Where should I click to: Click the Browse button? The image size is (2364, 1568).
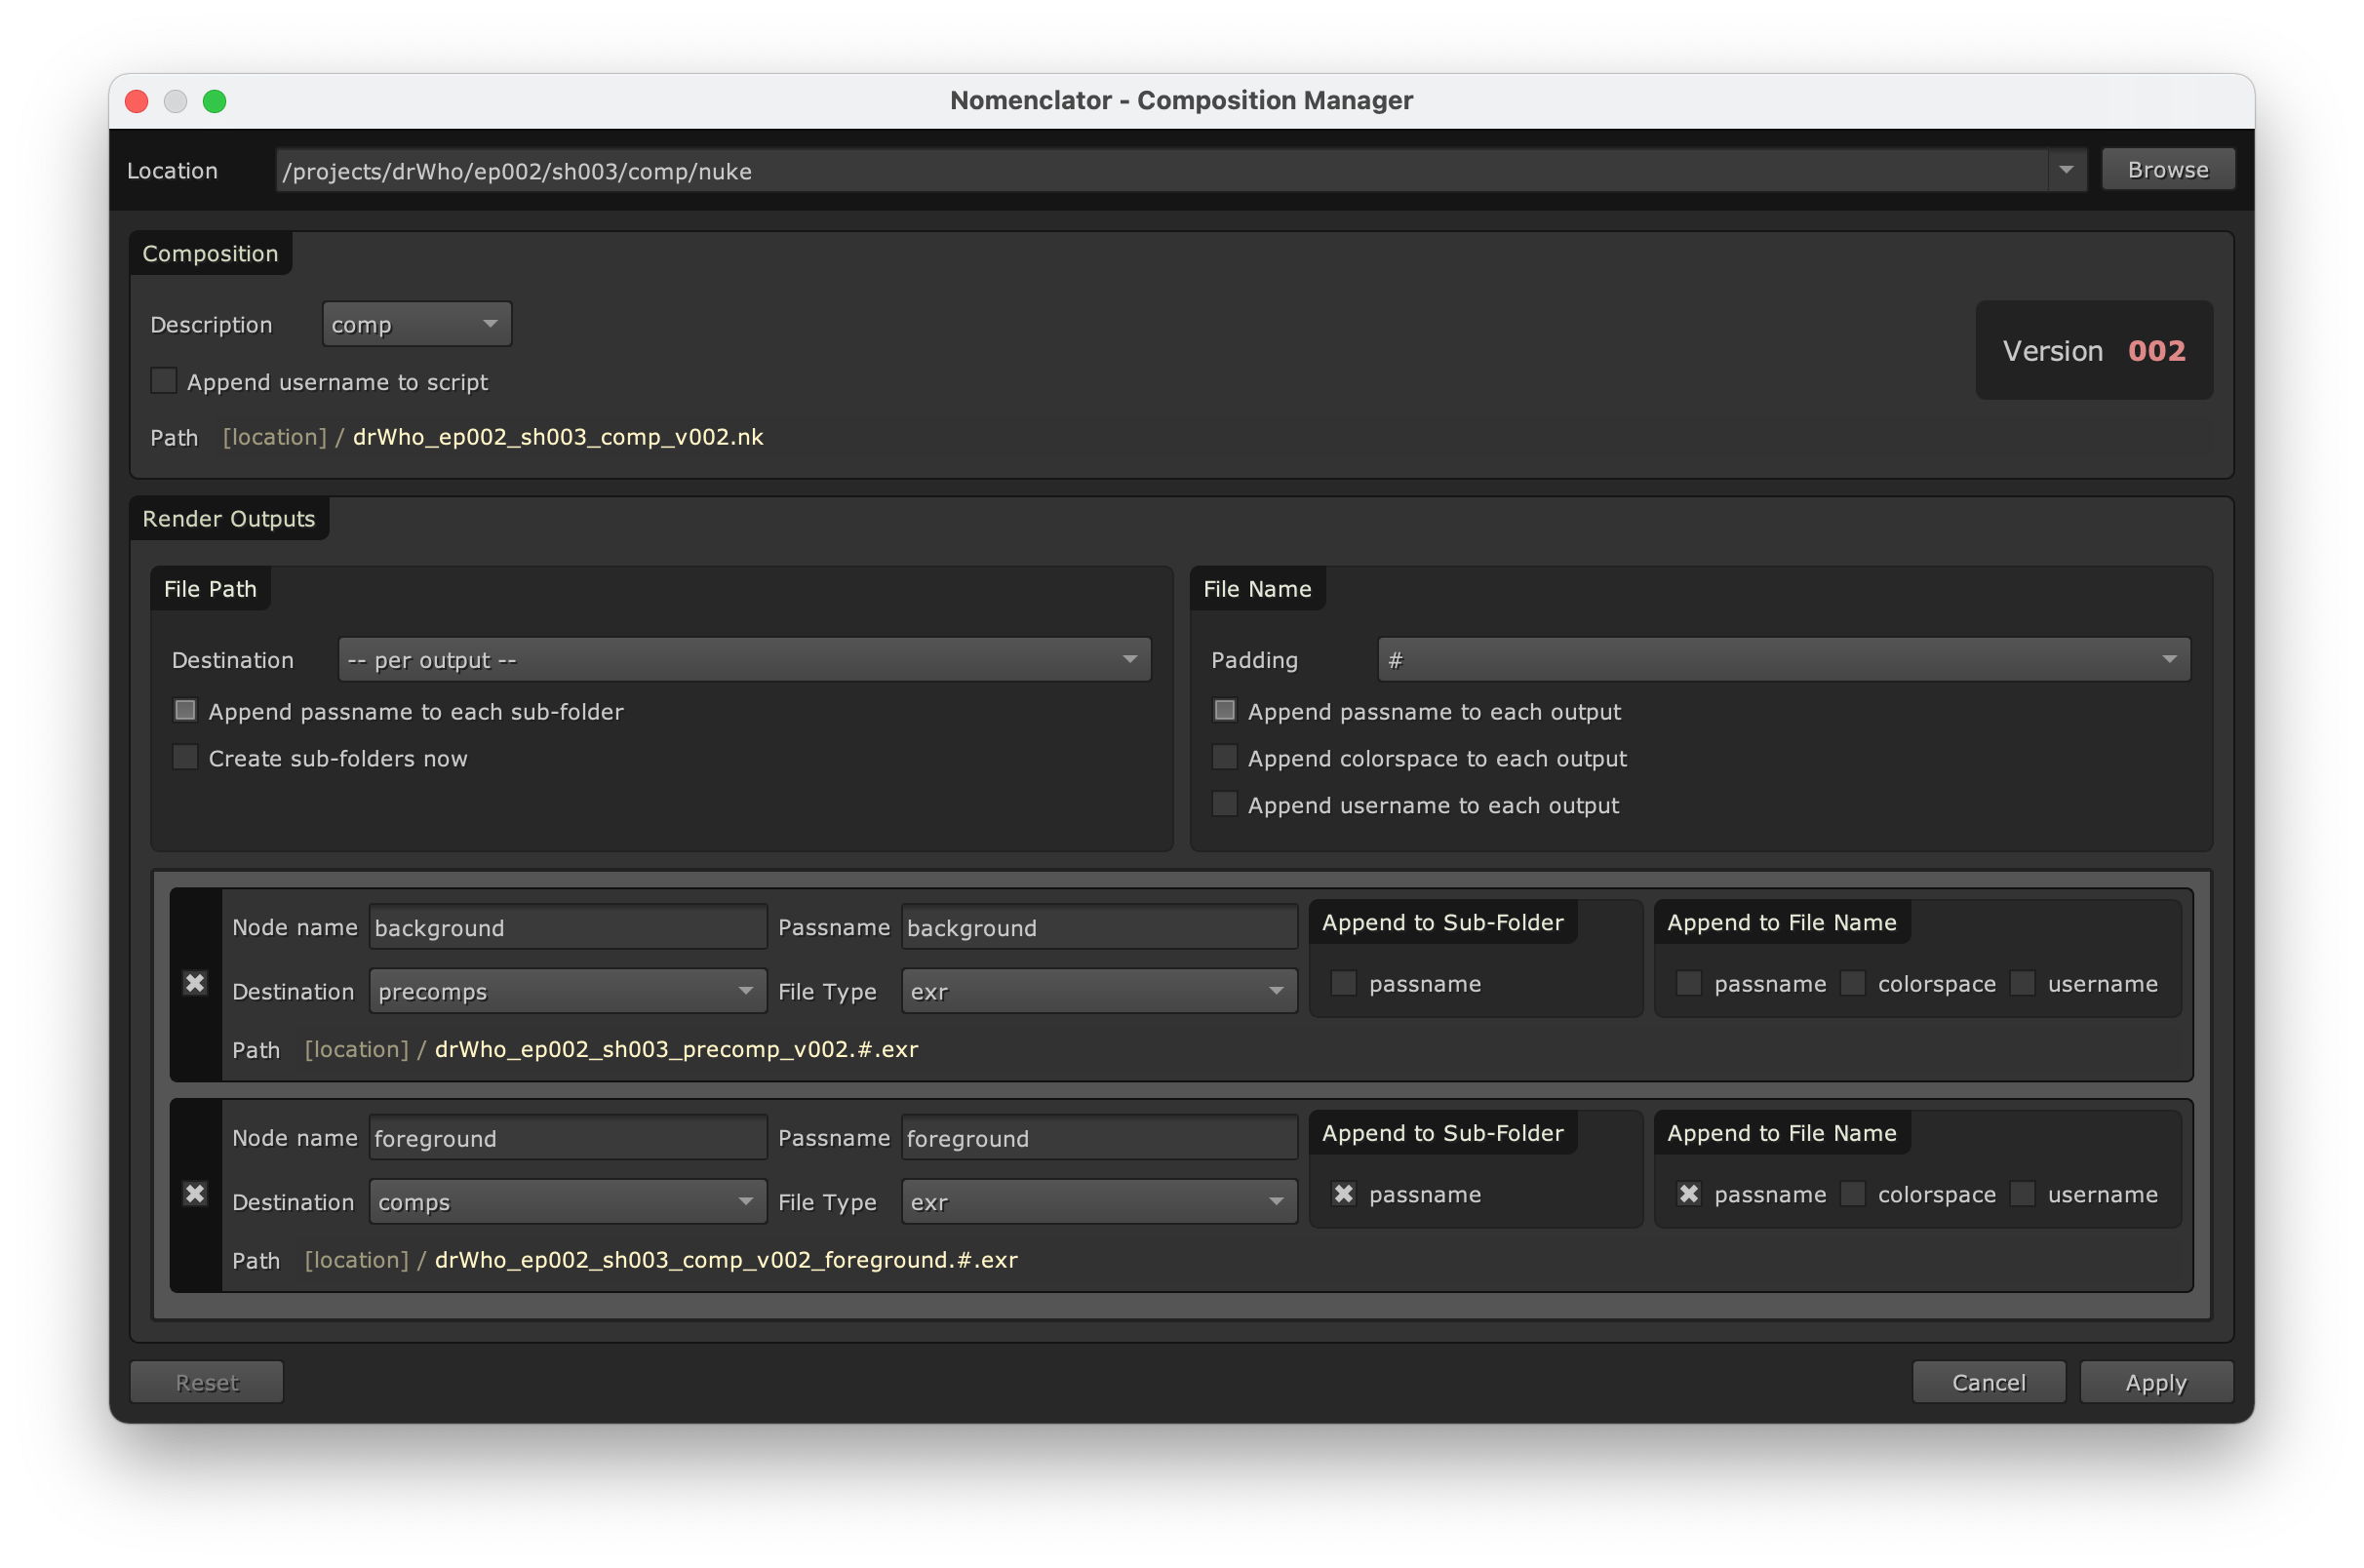2168,170
